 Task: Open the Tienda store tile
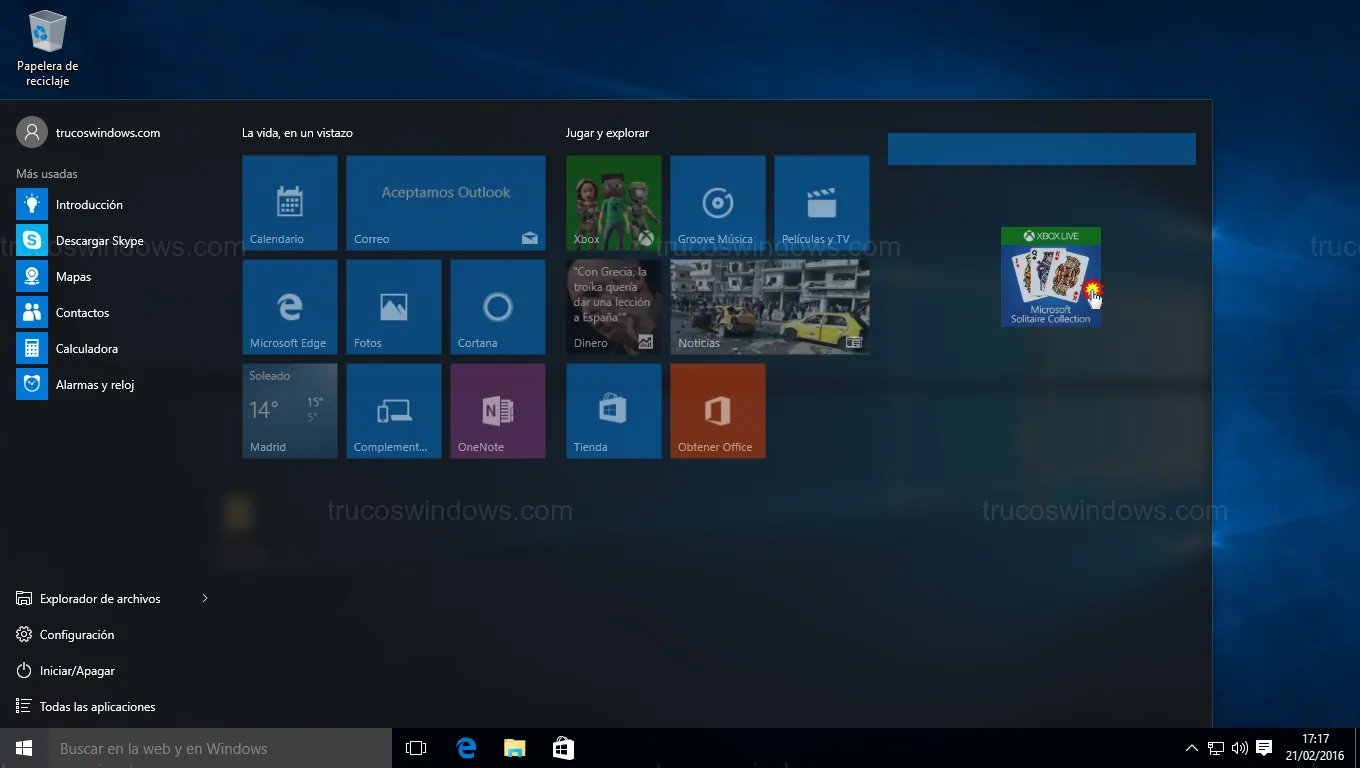613,410
